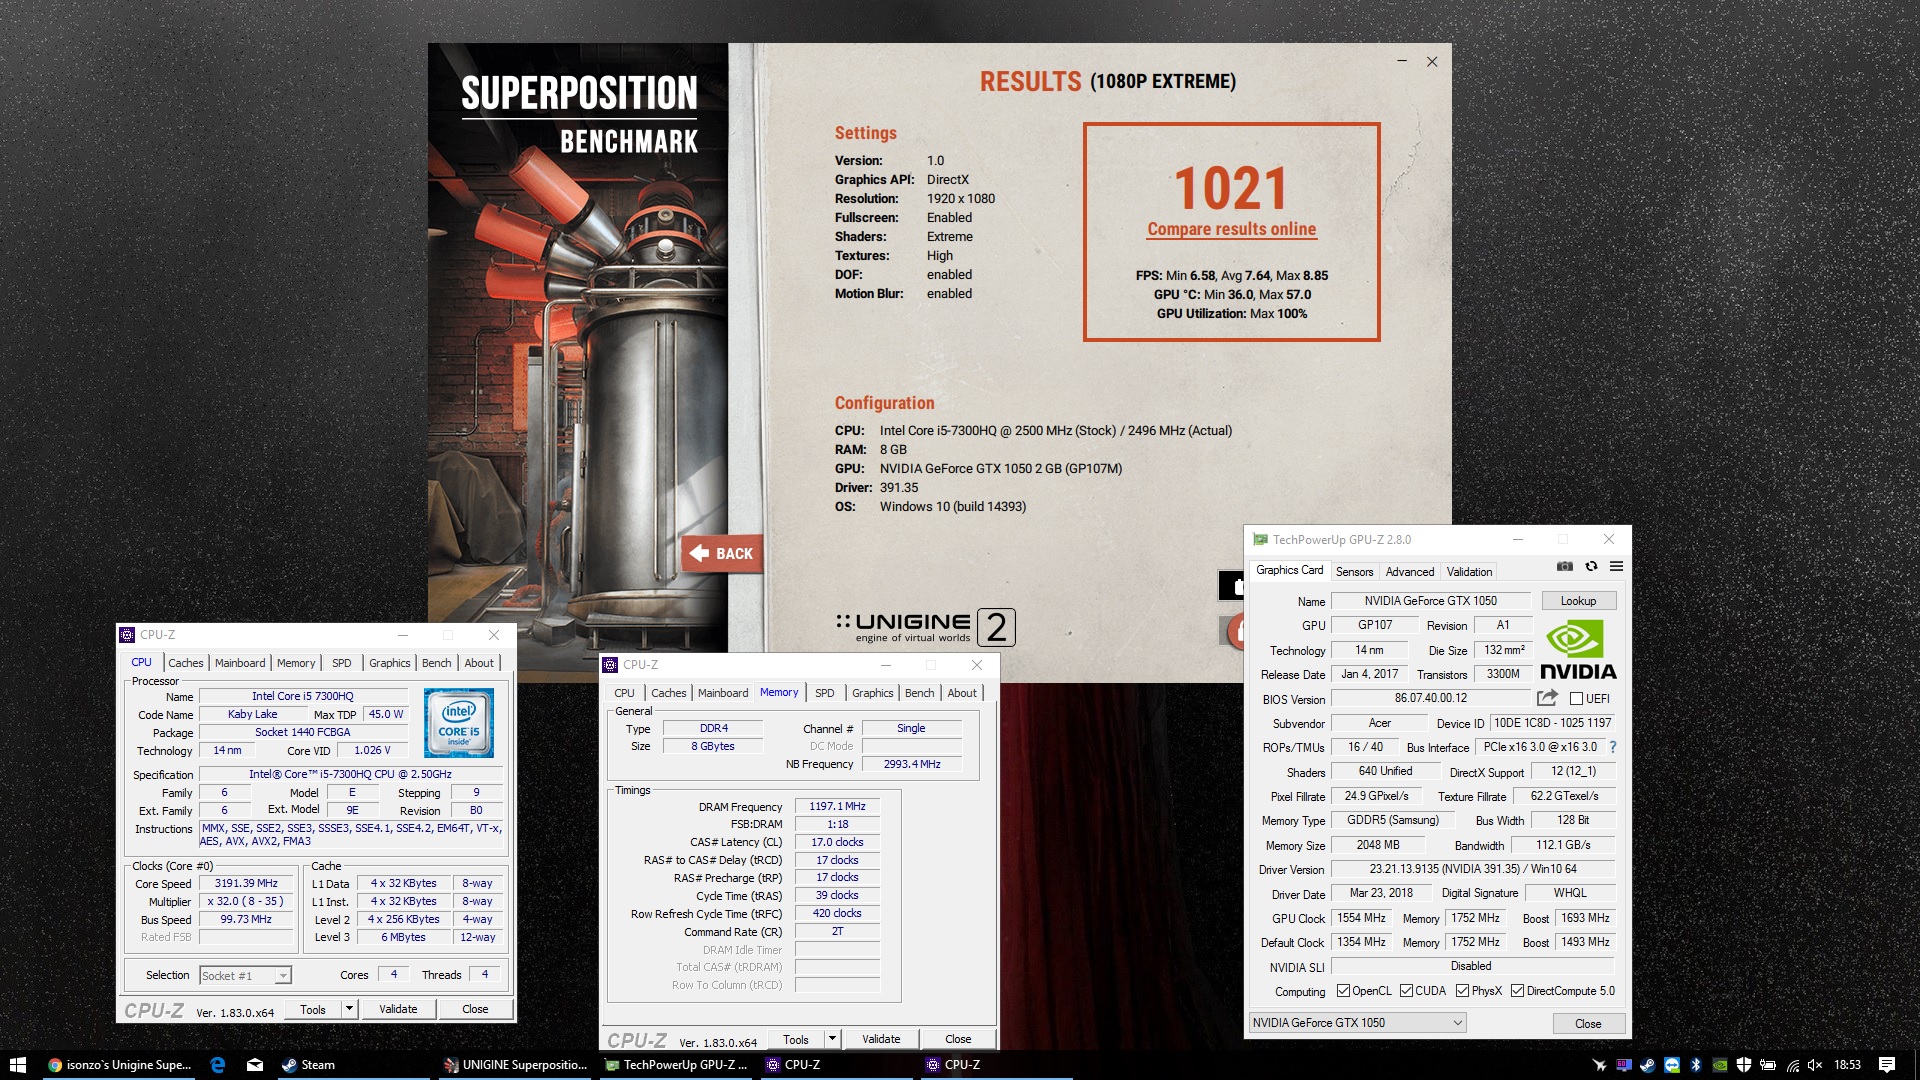This screenshot has height=1080, width=1920.
Task: Open the Action Center notifications icon
Action: pos(1887,1065)
